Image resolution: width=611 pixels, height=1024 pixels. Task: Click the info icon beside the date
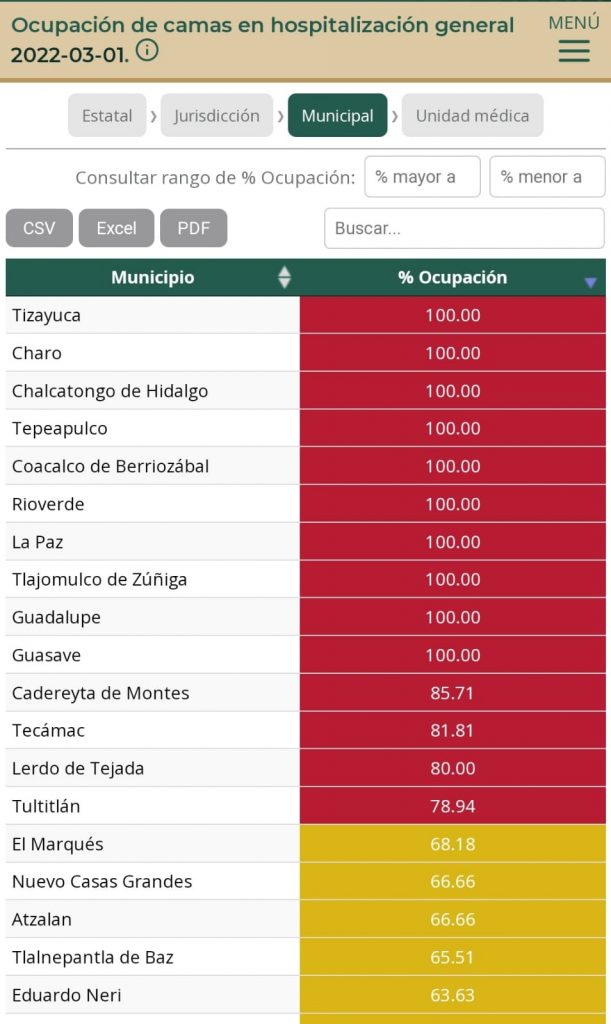[147, 50]
